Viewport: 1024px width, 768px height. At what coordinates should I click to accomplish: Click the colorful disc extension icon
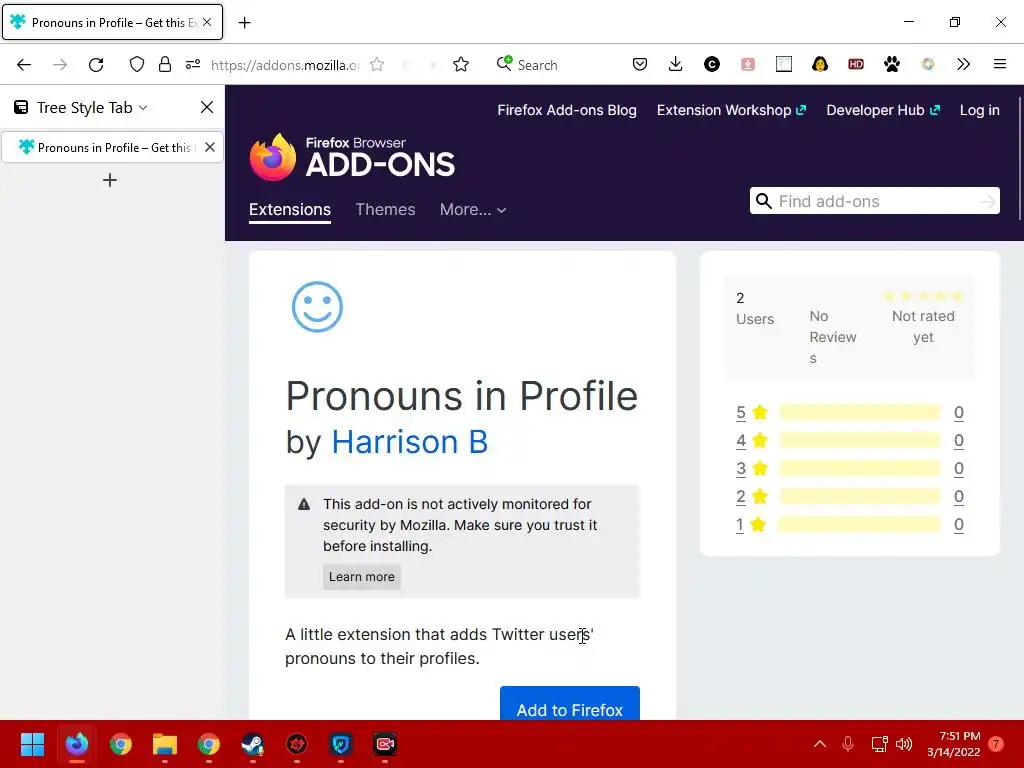[x=927, y=65]
